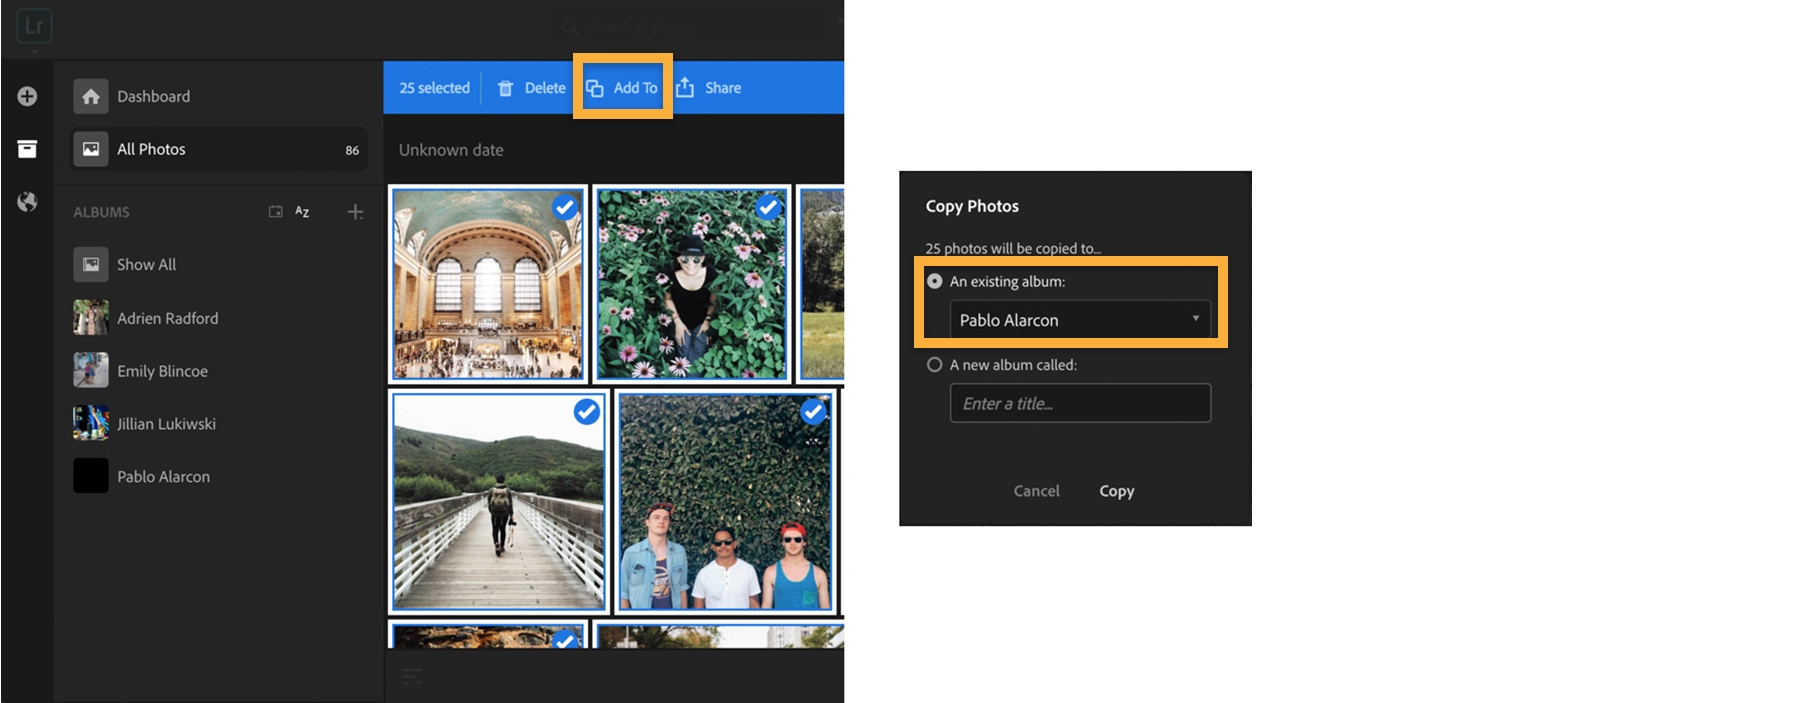Click the Lightroom Lr logo icon

tap(34, 26)
